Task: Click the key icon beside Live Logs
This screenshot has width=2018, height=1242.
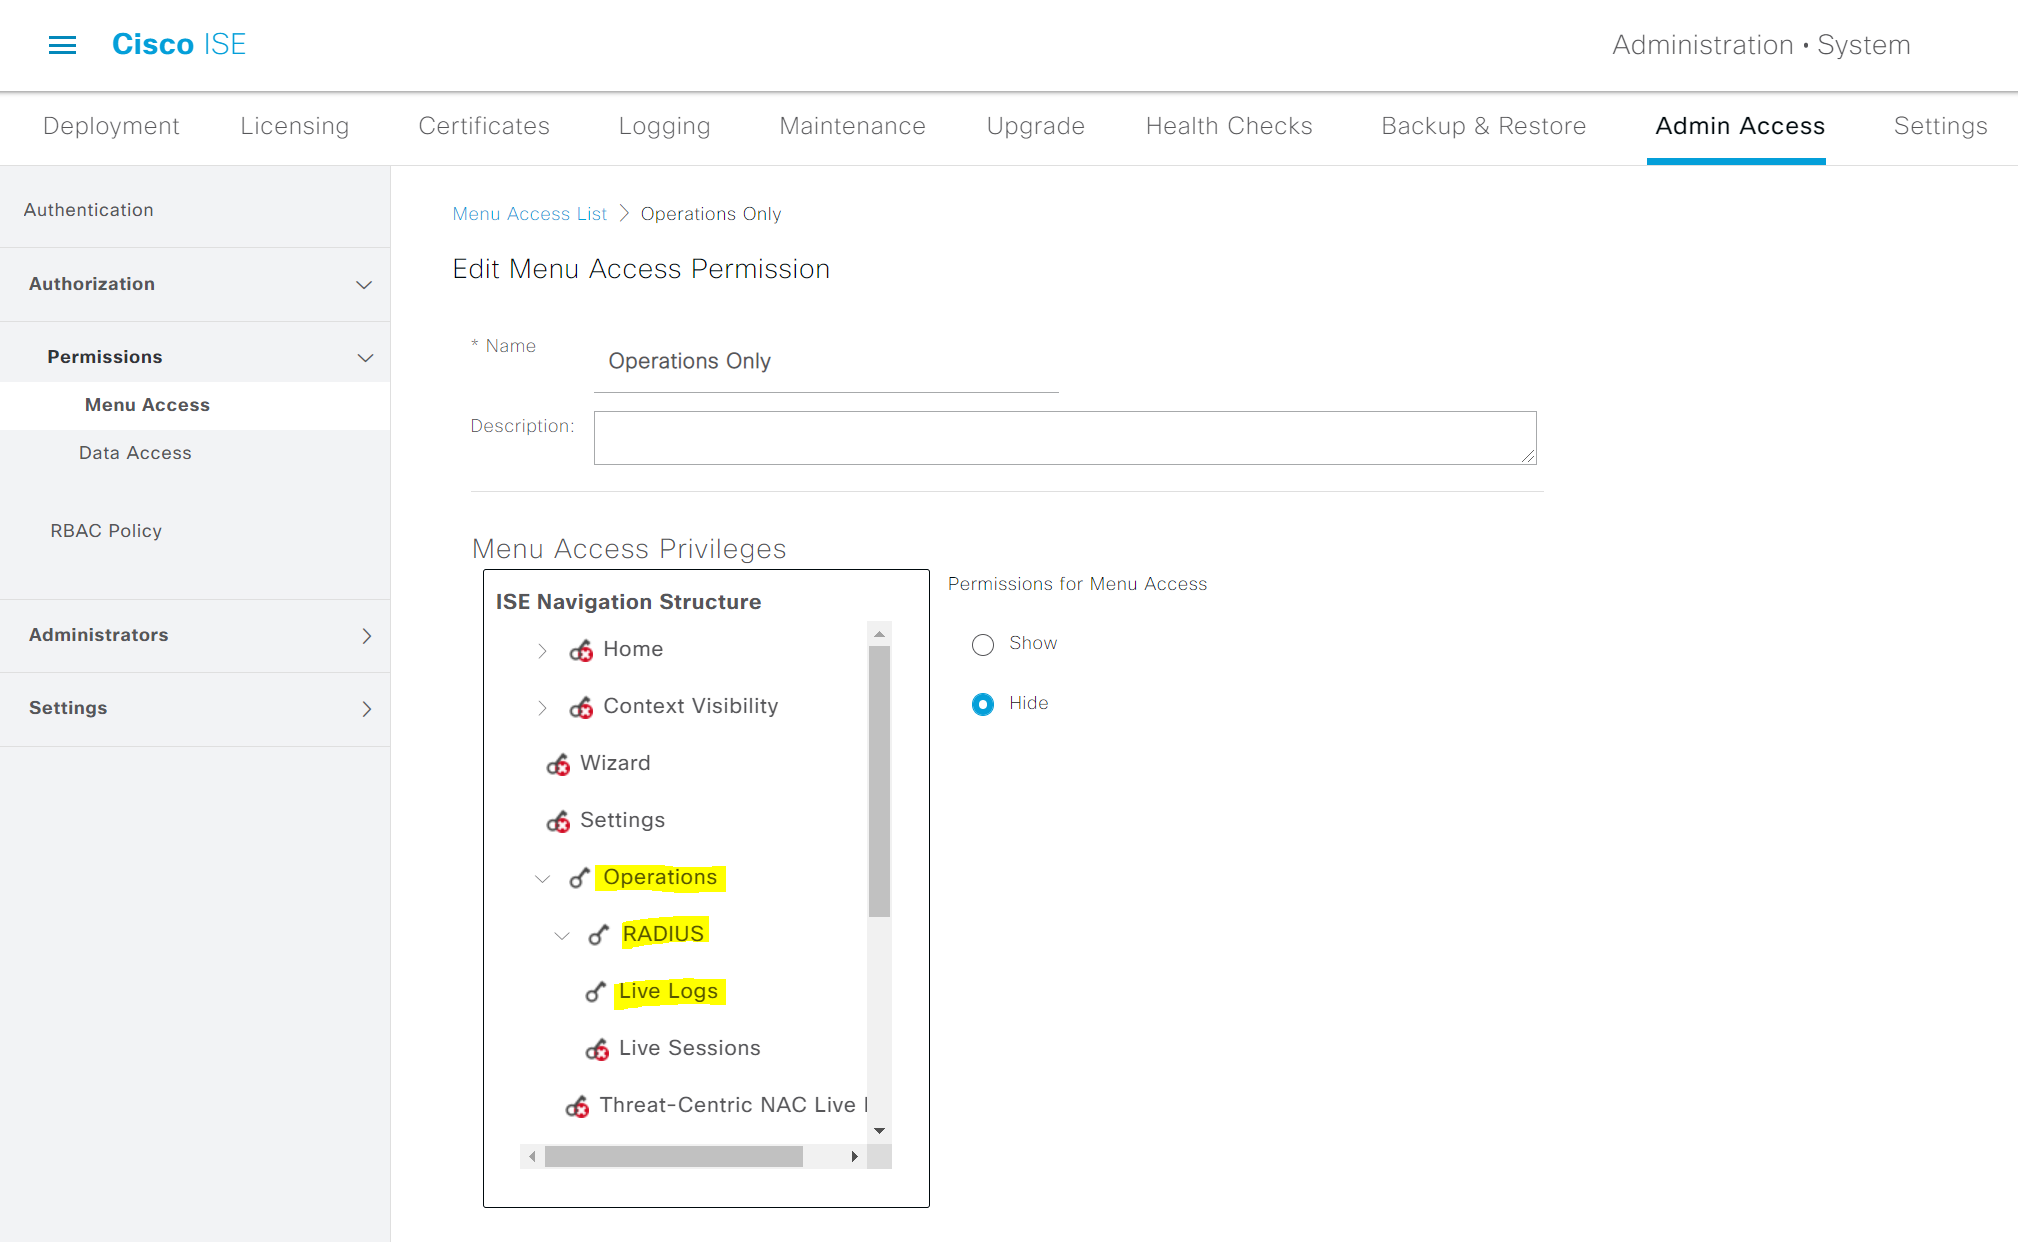Action: tap(595, 992)
